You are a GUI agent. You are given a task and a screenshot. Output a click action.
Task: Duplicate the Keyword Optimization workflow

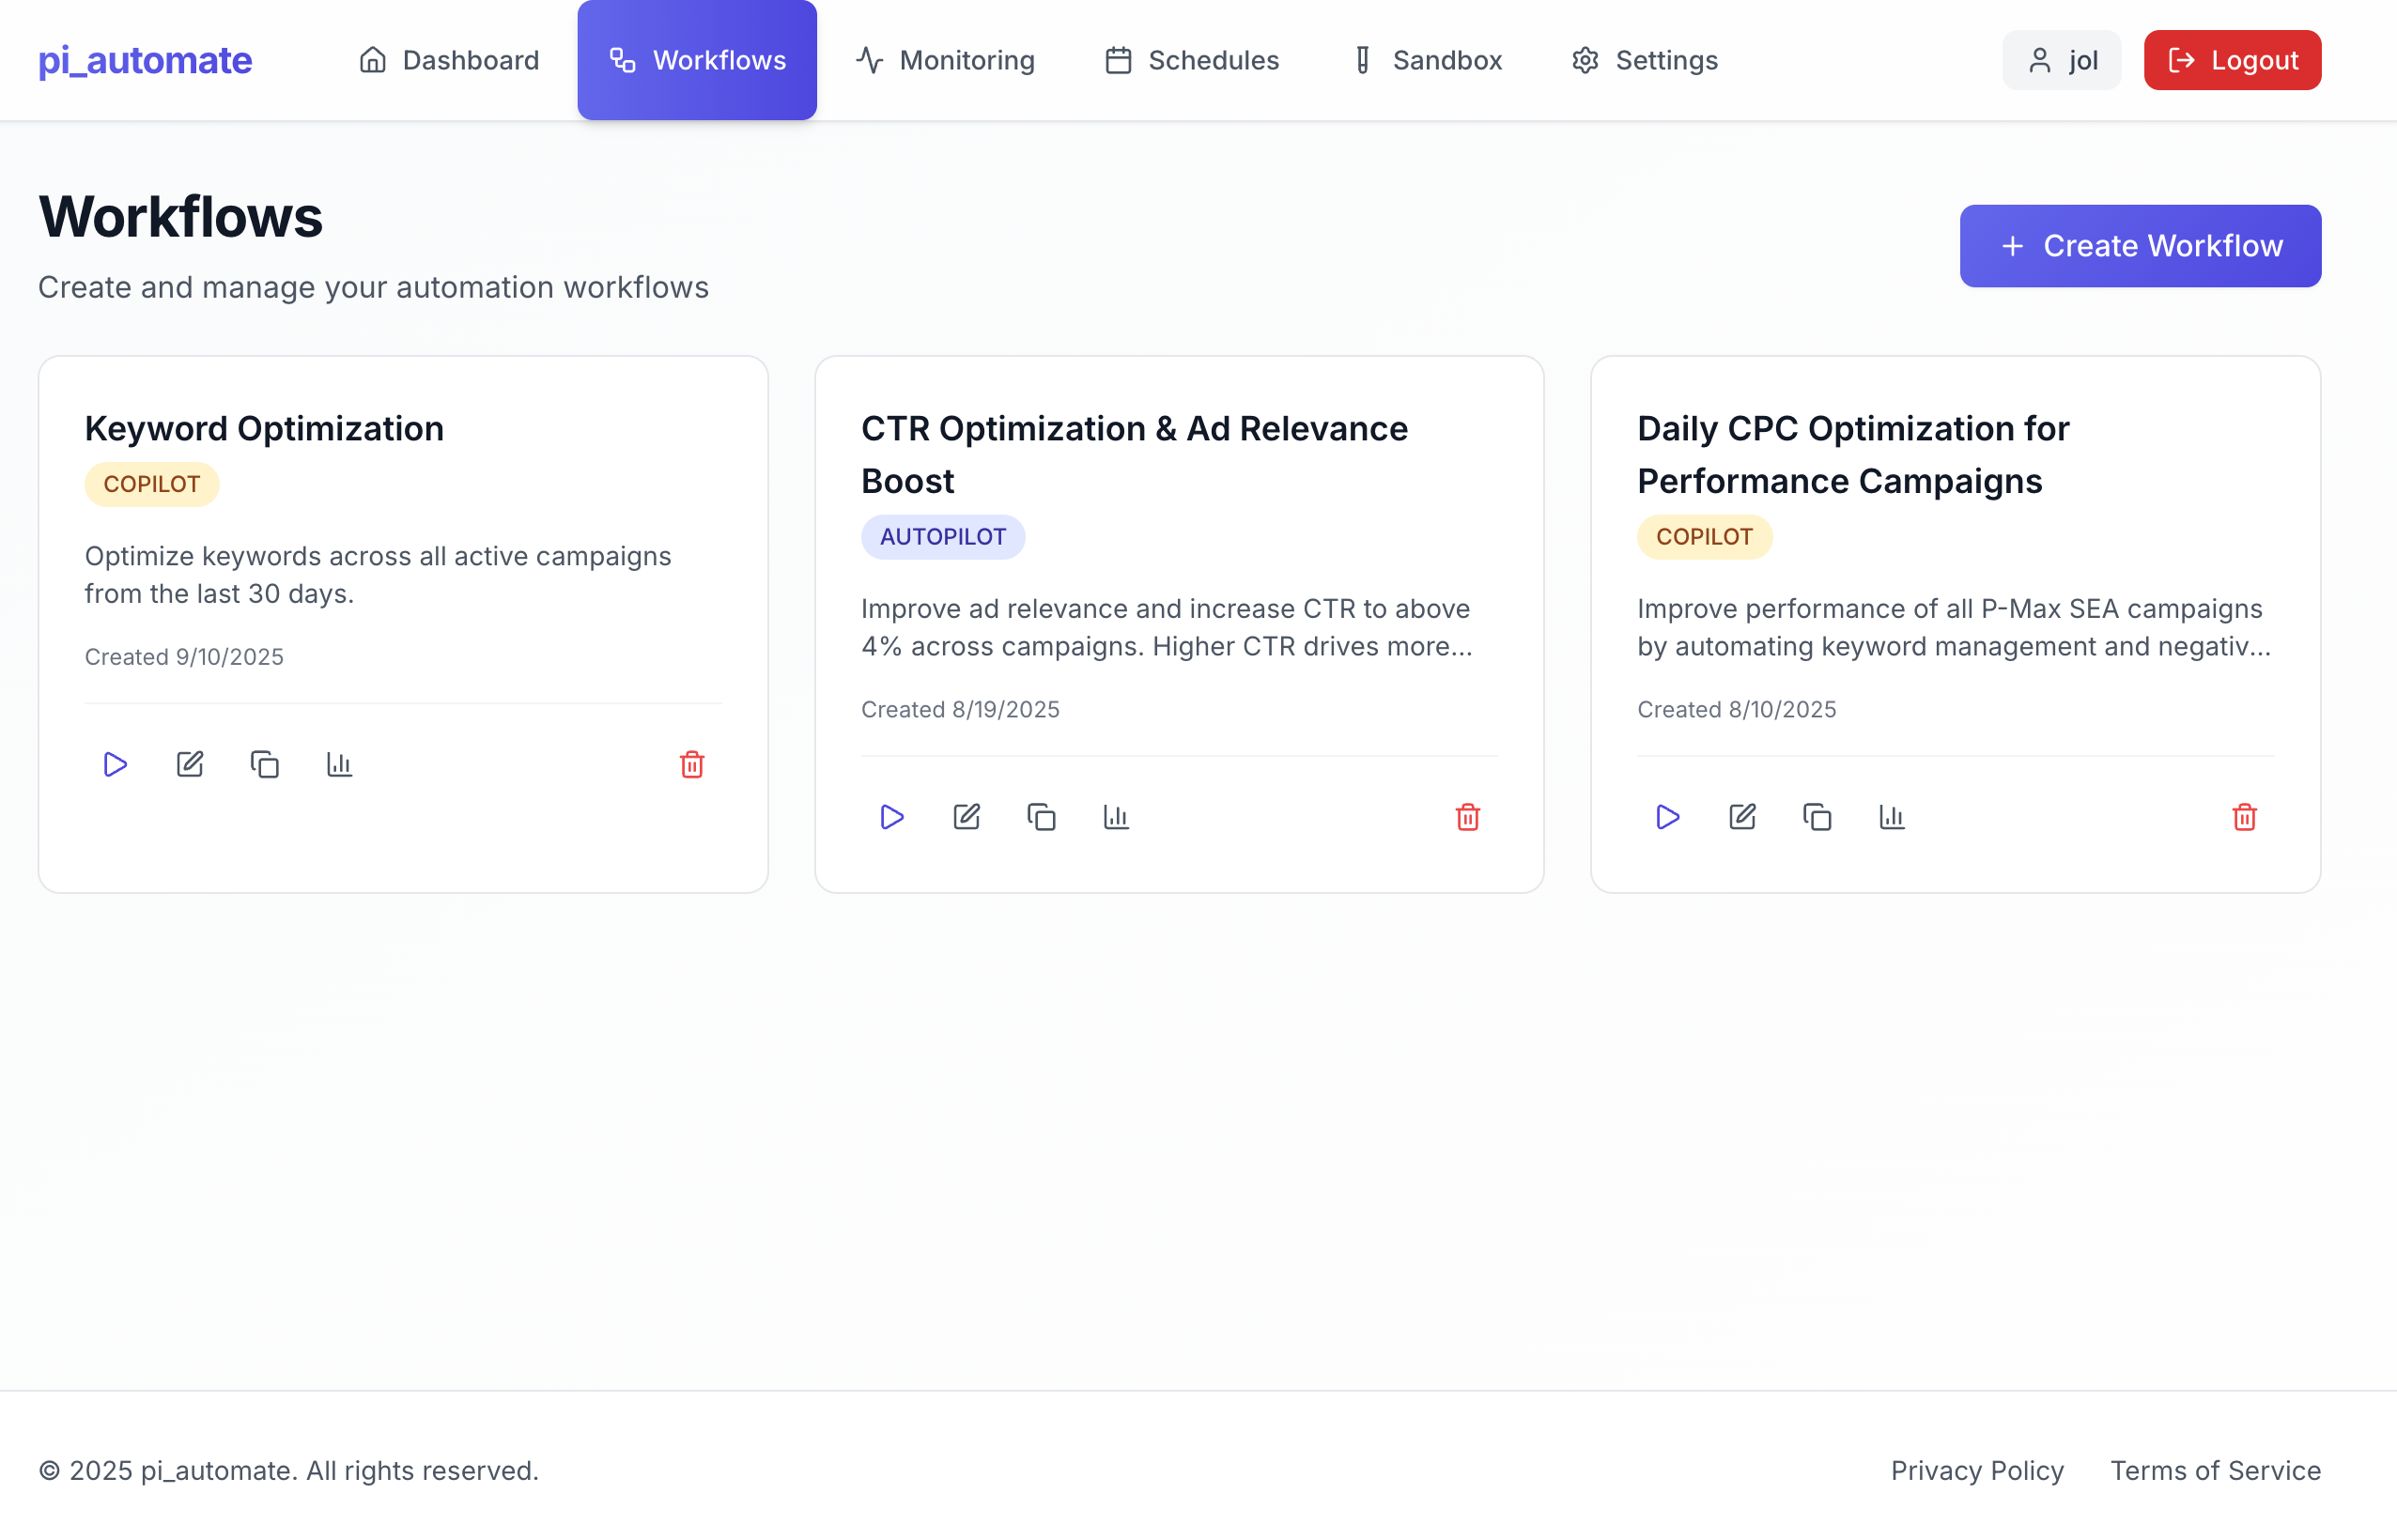tap(264, 764)
